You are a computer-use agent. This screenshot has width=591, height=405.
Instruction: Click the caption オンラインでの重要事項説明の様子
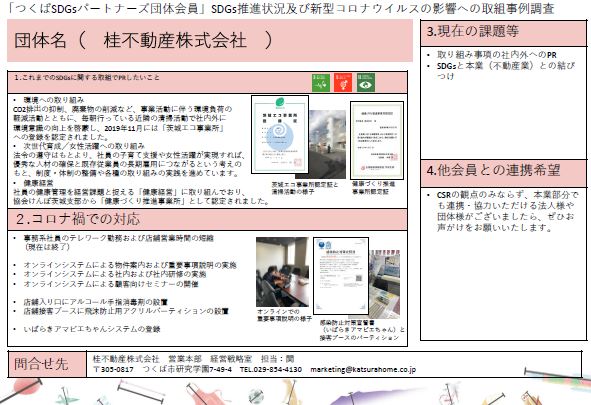click(285, 315)
